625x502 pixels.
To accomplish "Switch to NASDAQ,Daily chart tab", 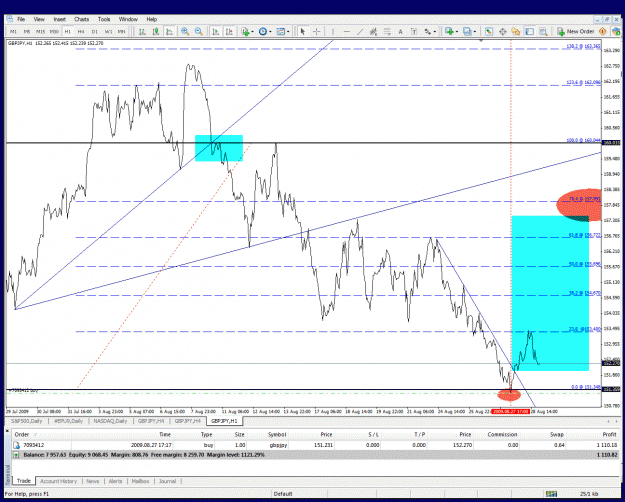I will pyautogui.click(x=110, y=421).
